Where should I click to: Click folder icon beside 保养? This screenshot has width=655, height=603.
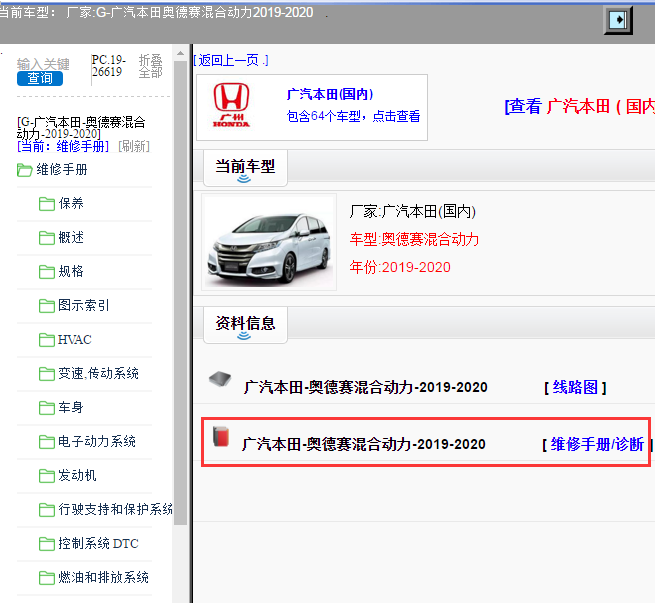click(47, 204)
